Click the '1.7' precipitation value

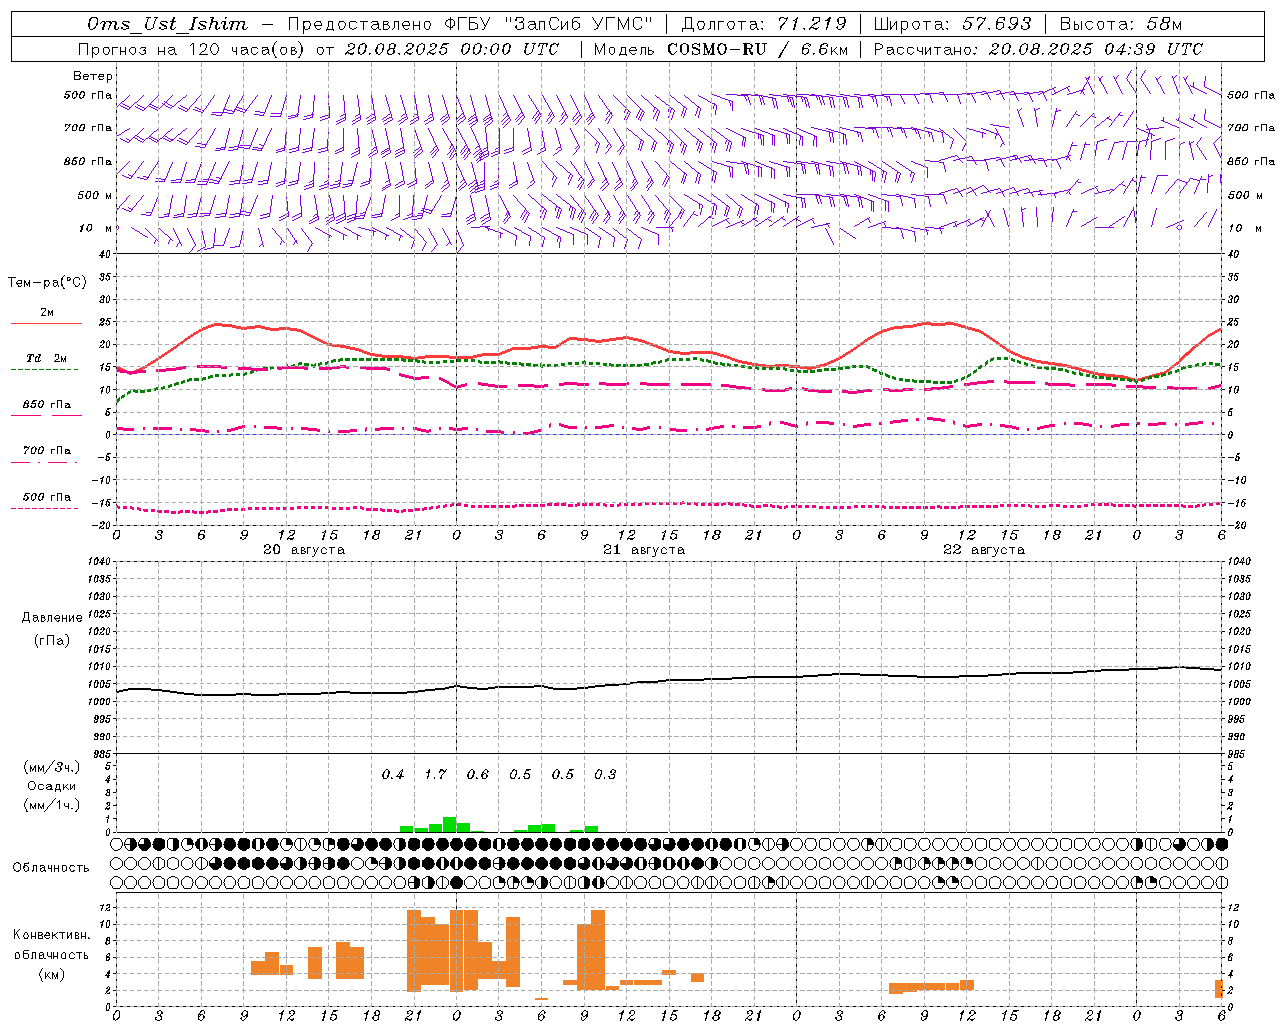435,775
